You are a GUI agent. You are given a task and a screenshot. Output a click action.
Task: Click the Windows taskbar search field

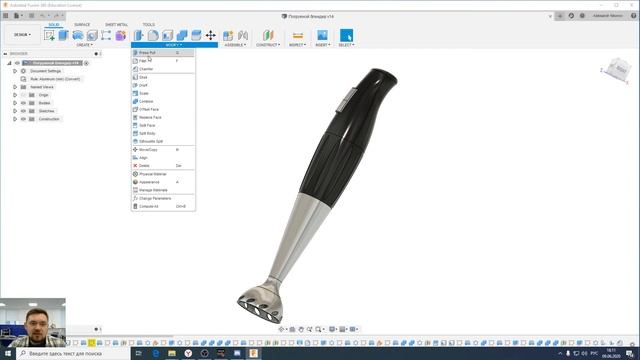pyautogui.click(x=73, y=353)
